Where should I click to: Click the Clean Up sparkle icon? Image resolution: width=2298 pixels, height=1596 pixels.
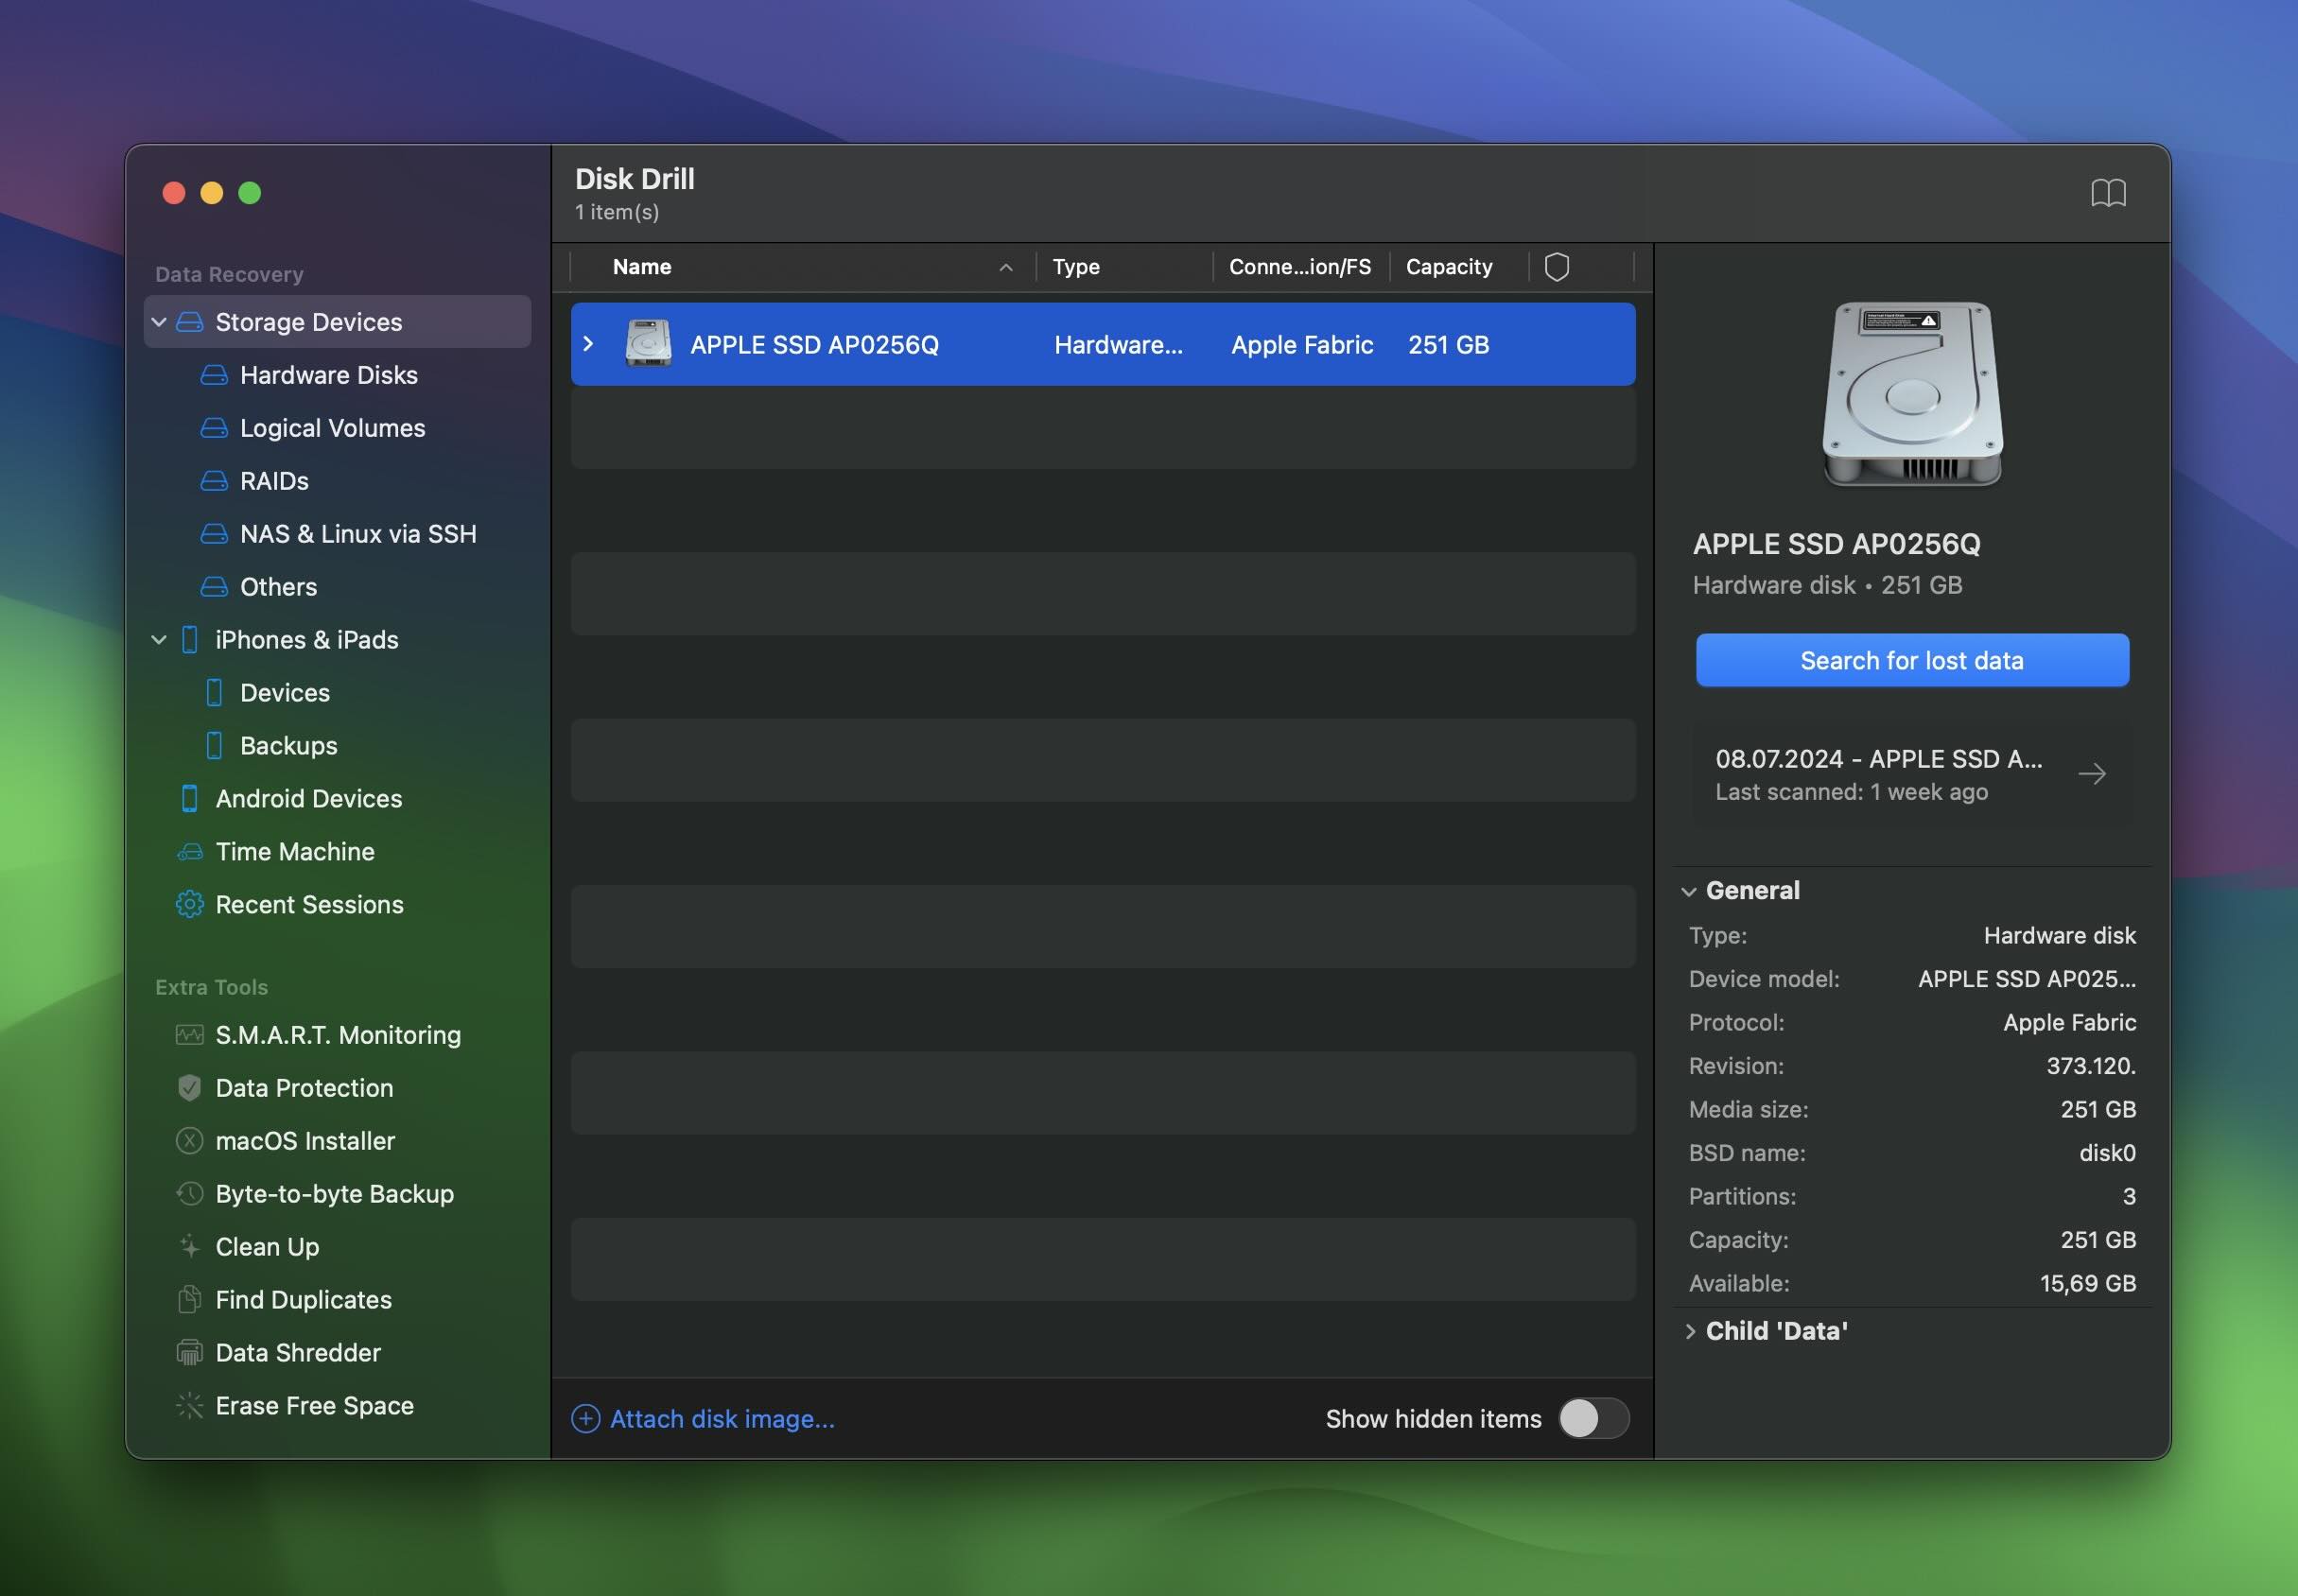pos(189,1247)
